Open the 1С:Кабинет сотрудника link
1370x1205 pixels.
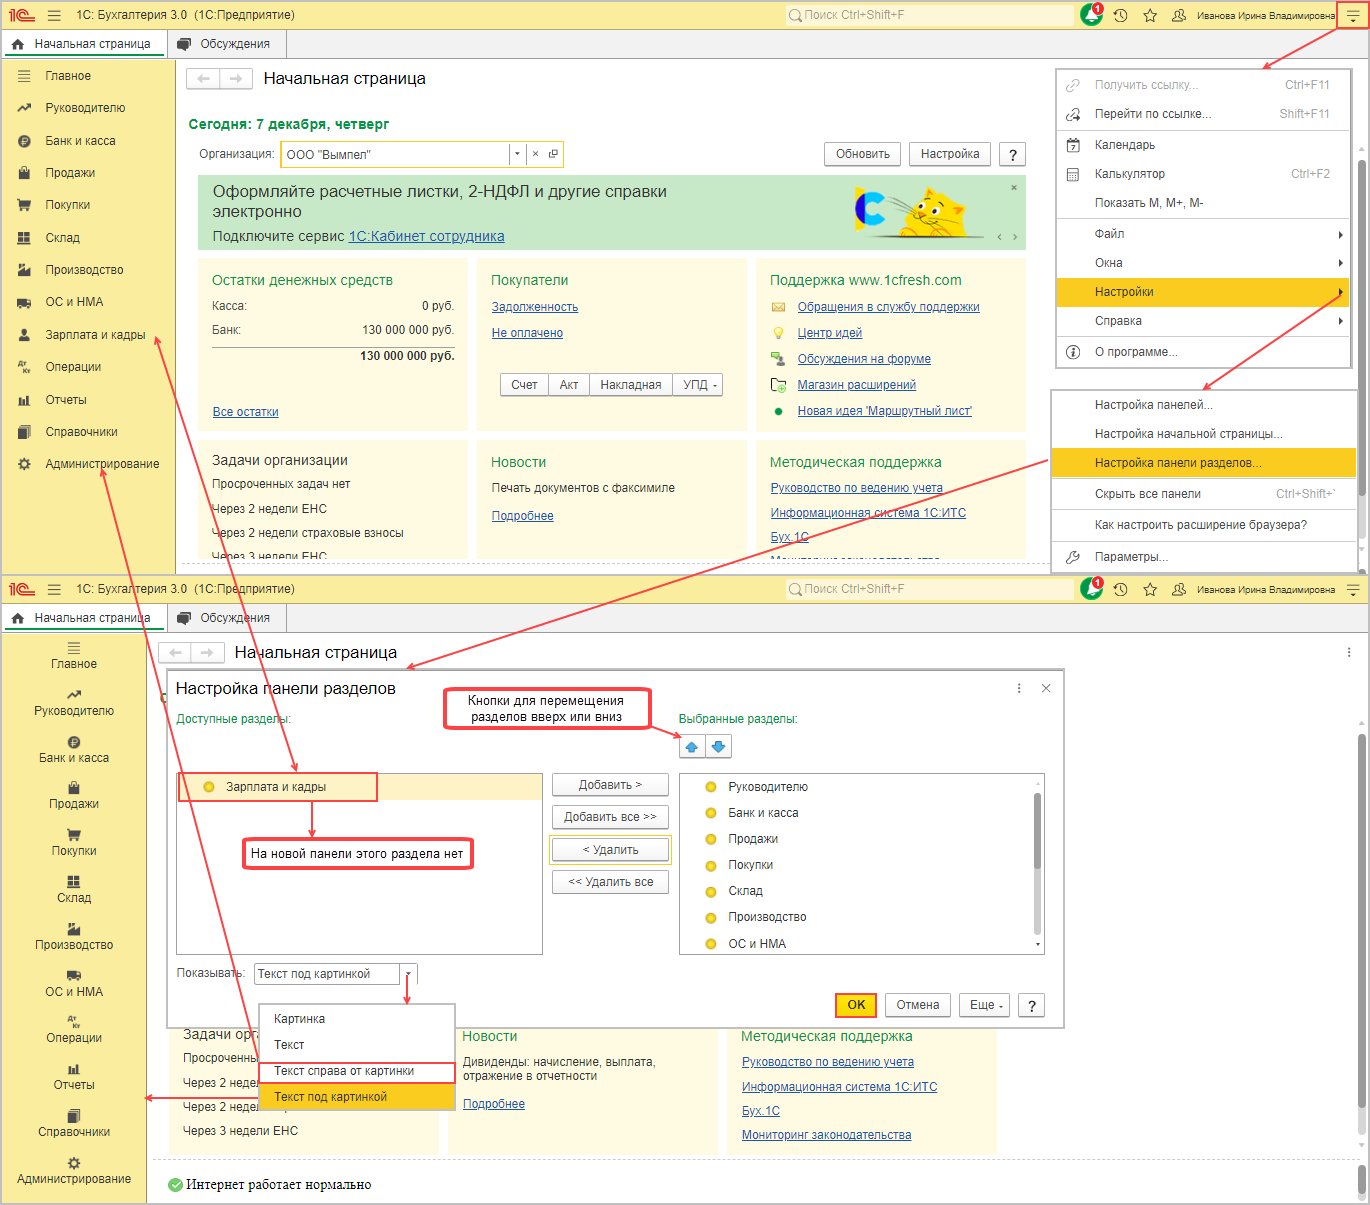[x=427, y=237]
